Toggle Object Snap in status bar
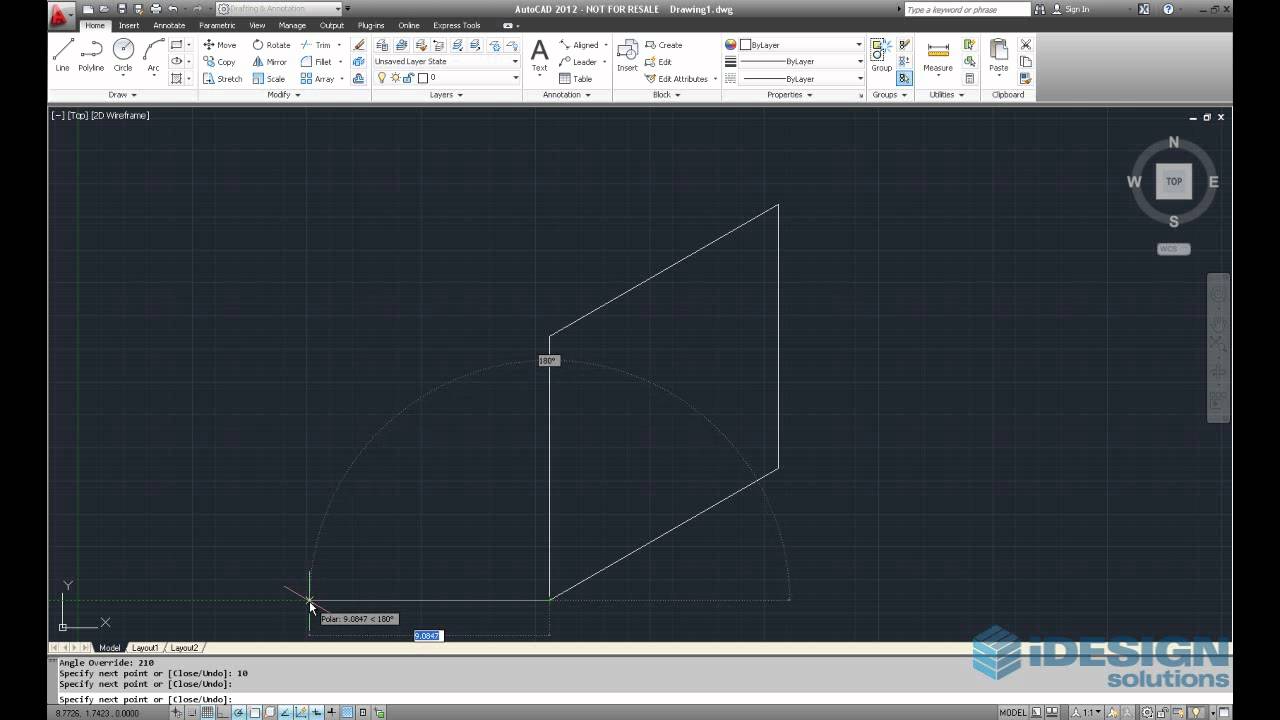This screenshot has height=720, width=1280. click(254, 713)
